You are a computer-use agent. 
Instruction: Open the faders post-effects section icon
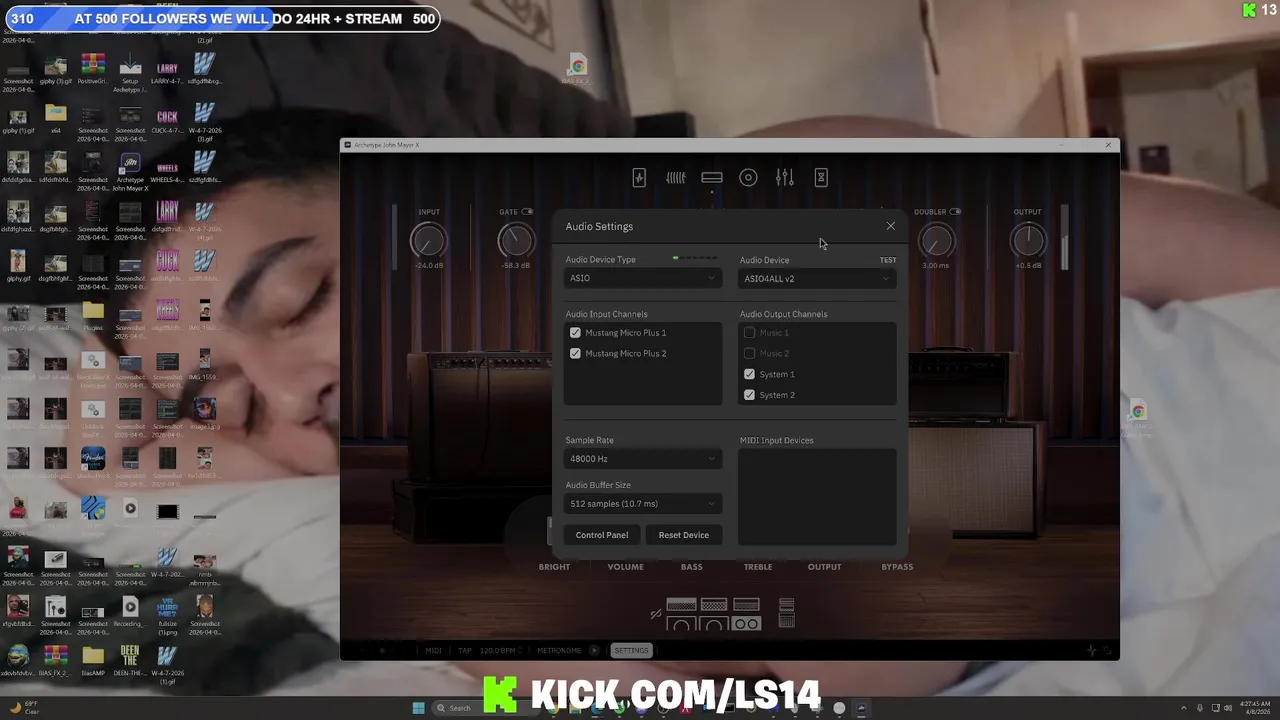click(784, 178)
